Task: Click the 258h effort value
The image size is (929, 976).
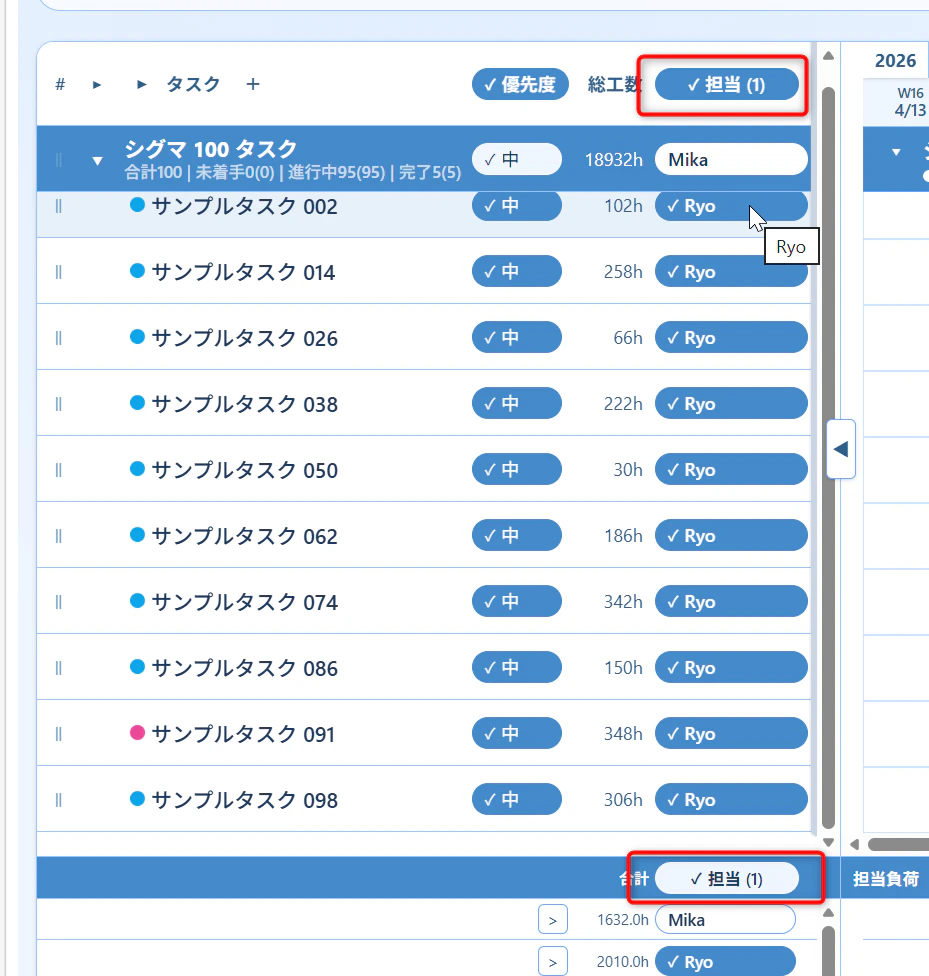Action: coord(623,272)
